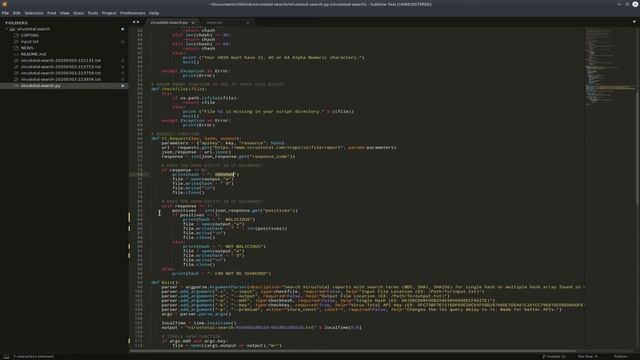This screenshot has height=360, width=640.
Task: Click the horizontal scrollbar below editor
Action: click(353, 351)
